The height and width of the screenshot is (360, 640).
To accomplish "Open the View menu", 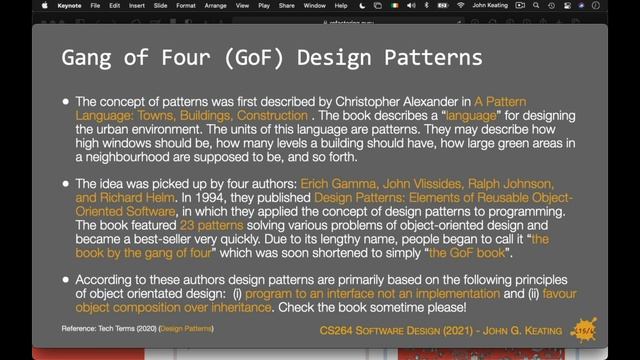I will click(x=242, y=6).
